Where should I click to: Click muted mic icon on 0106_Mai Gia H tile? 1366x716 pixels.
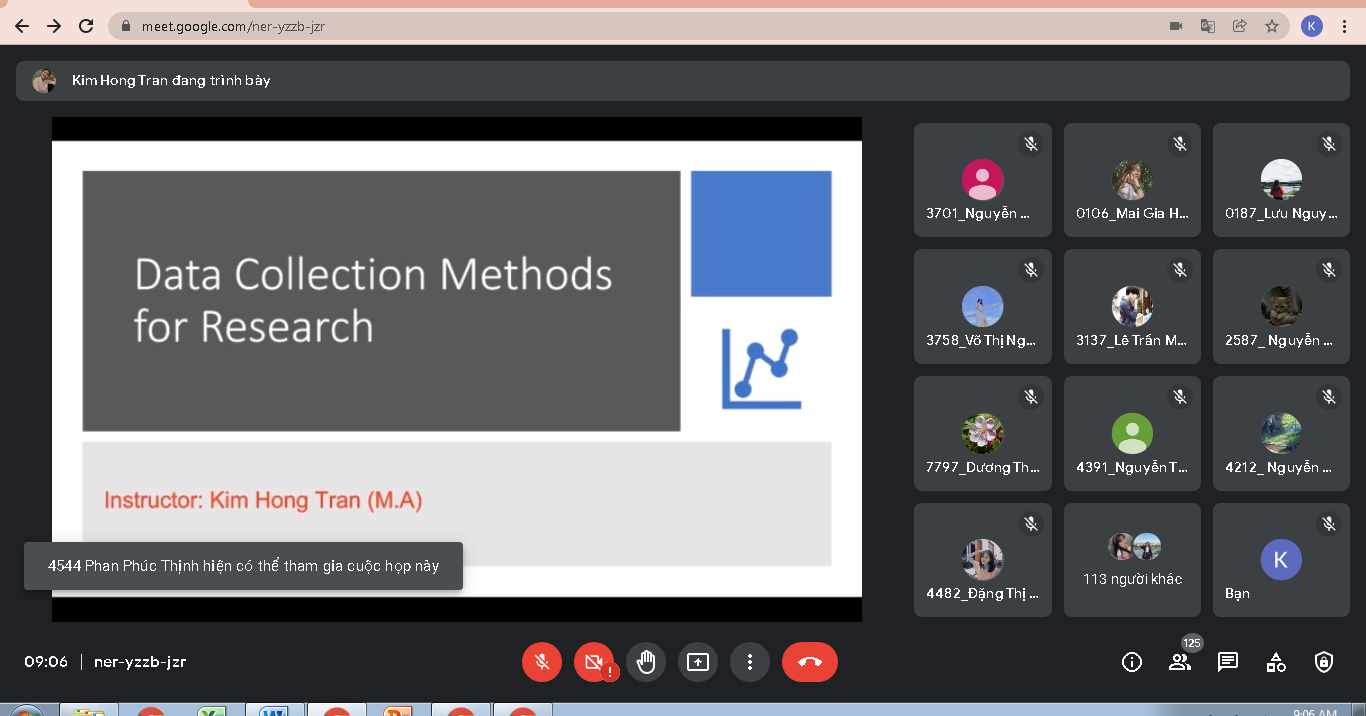click(x=1180, y=144)
